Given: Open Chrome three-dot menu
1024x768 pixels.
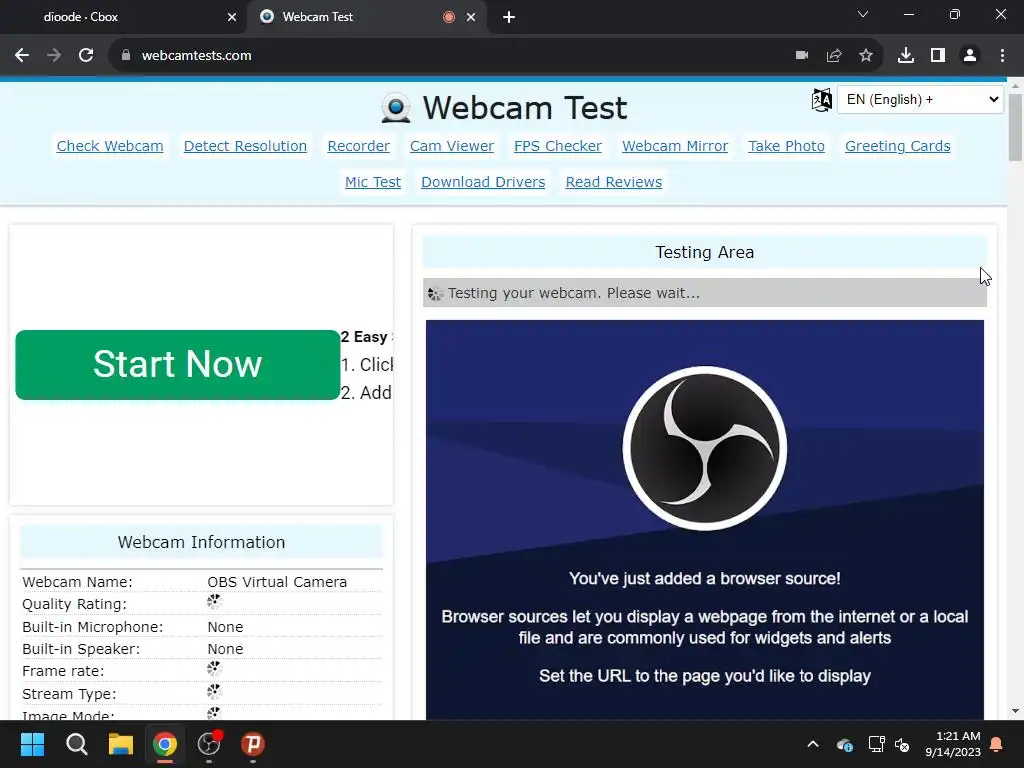Looking at the screenshot, I should pos(1002,56).
